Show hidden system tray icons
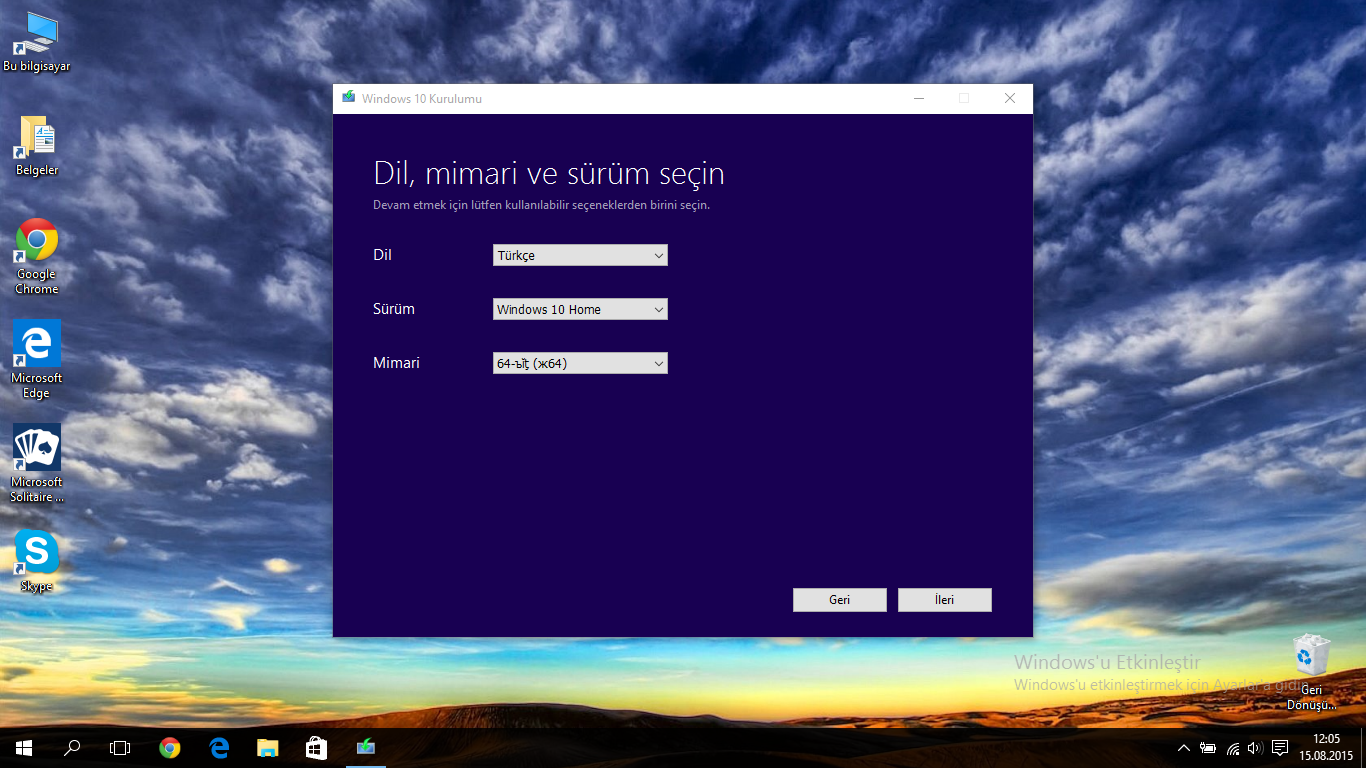The image size is (1366, 768). (1184, 748)
